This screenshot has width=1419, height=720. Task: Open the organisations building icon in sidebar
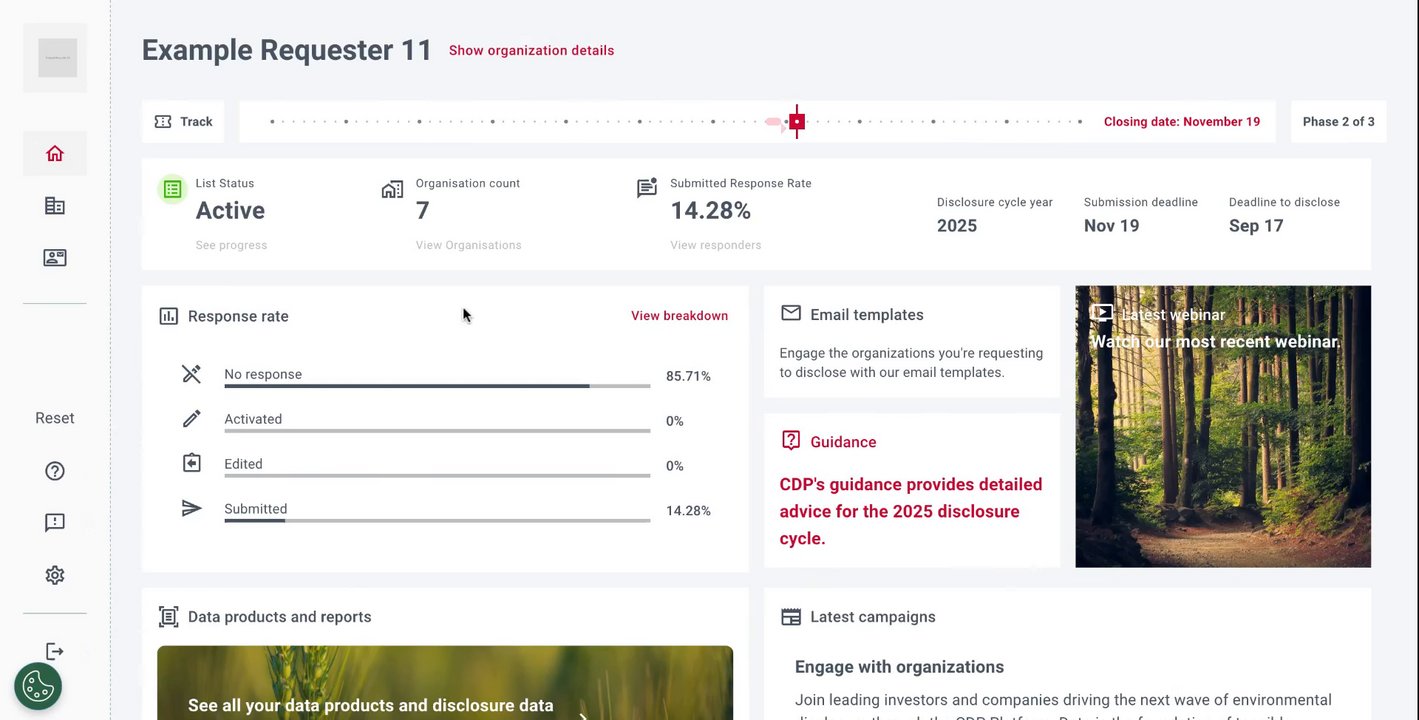coord(55,206)
